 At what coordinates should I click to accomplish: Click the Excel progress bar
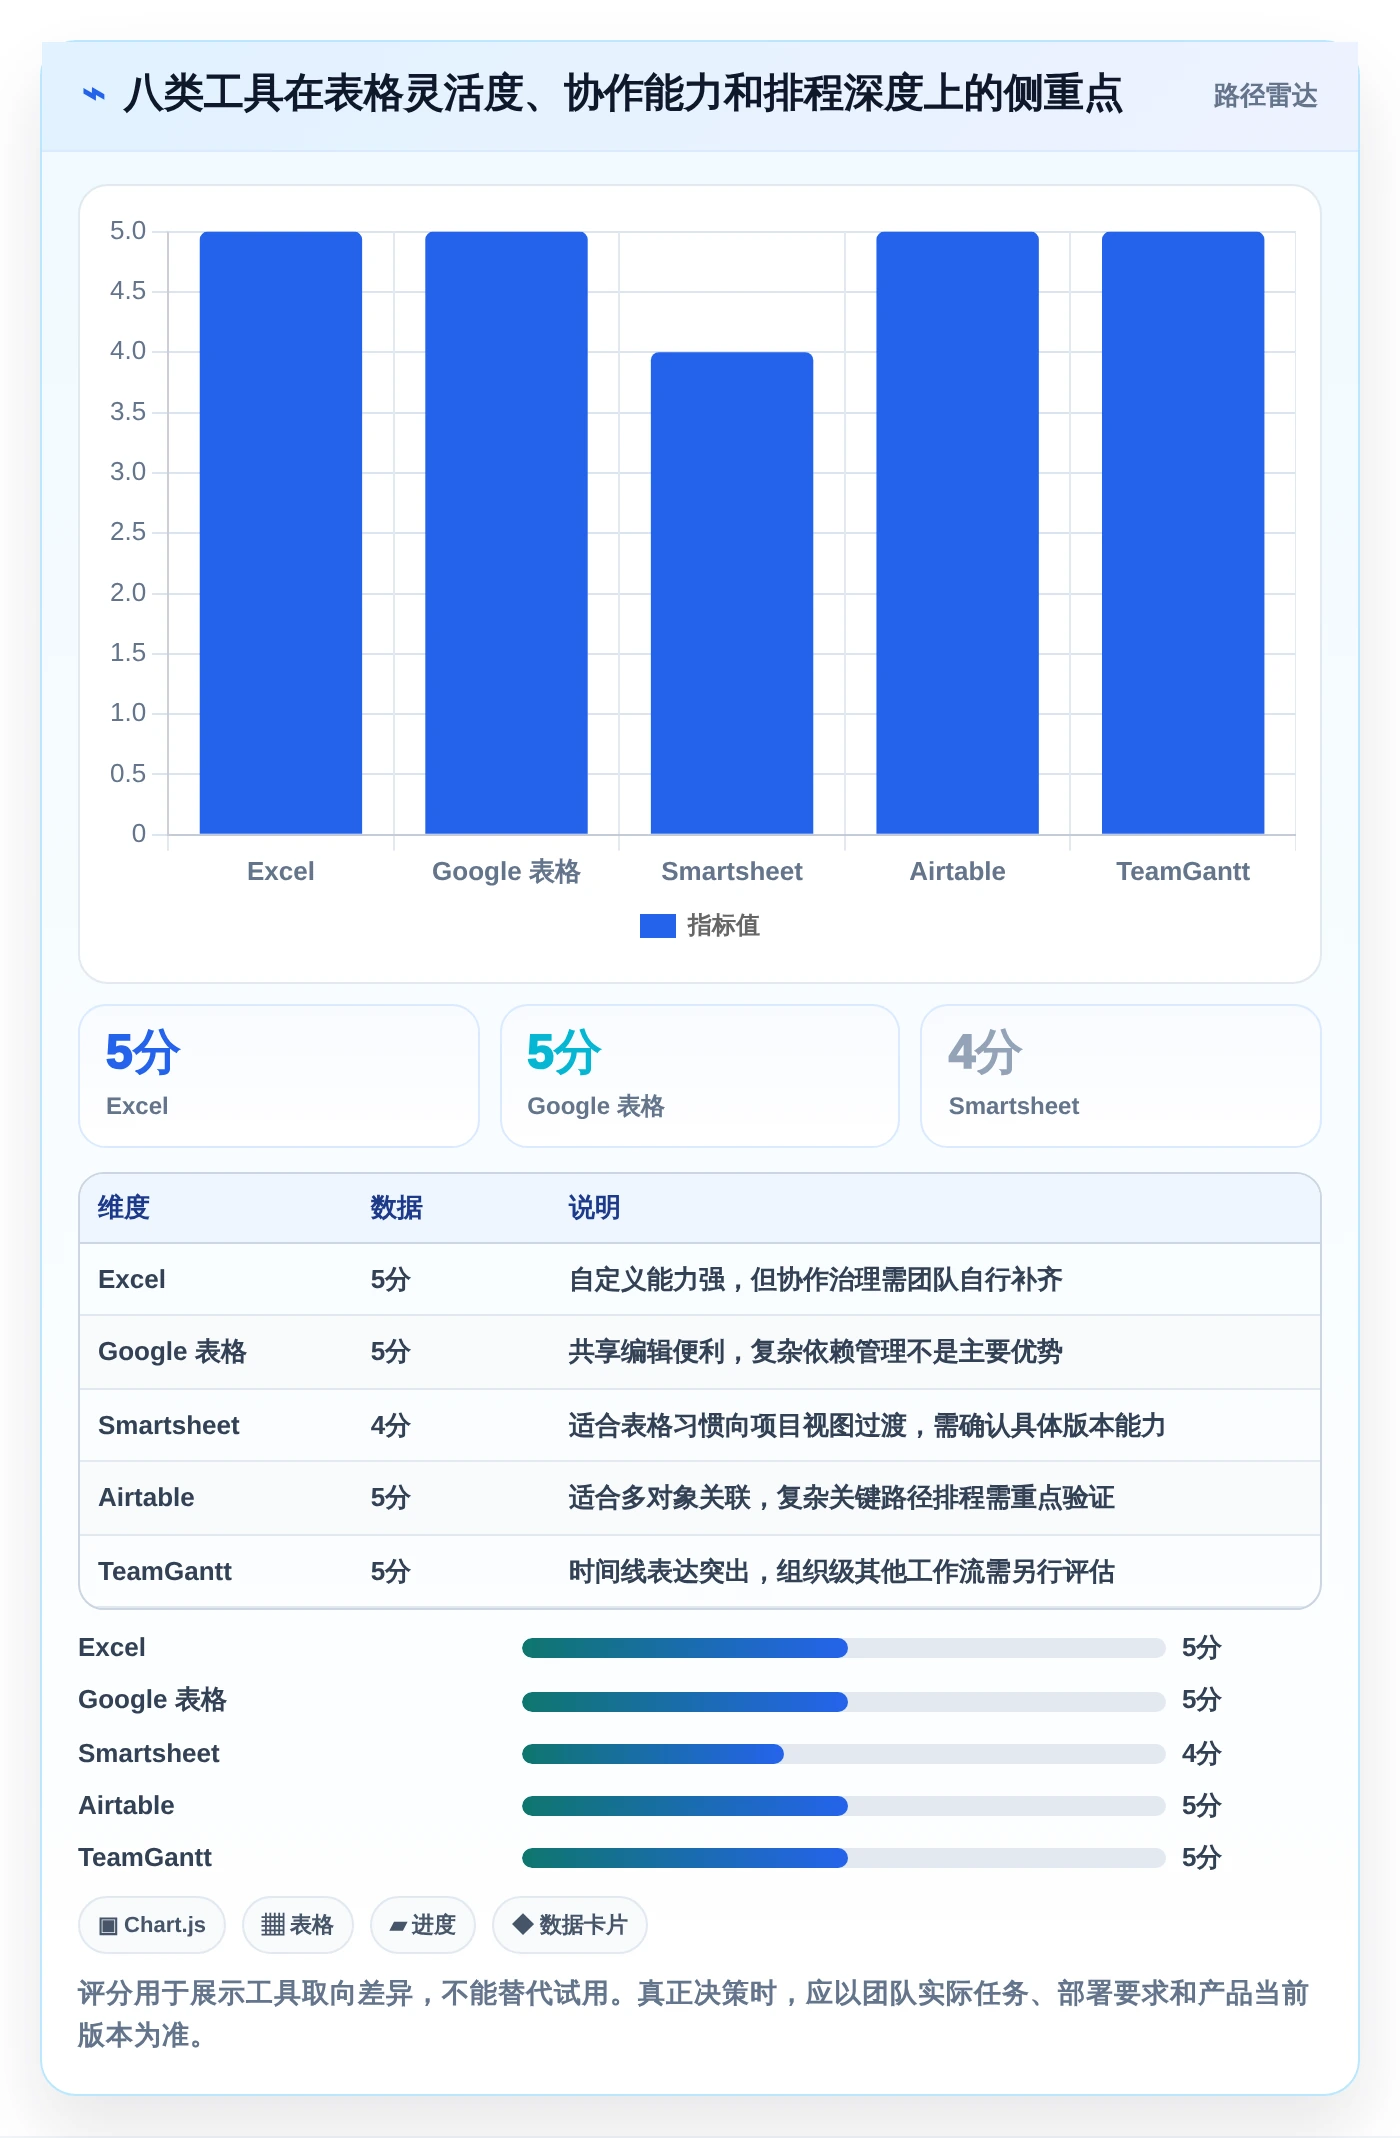[843, 1648]
